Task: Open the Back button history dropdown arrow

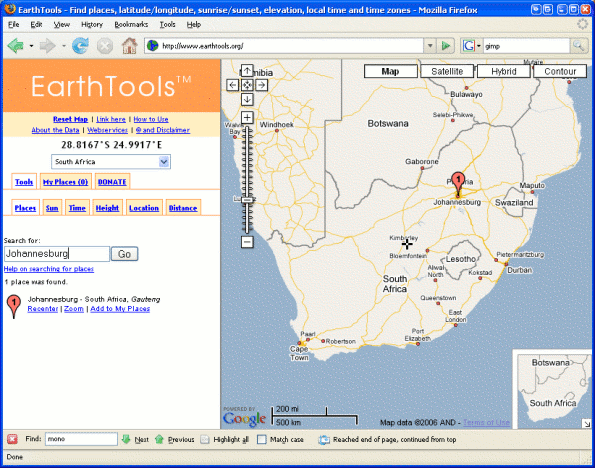Action: (31, 46)
